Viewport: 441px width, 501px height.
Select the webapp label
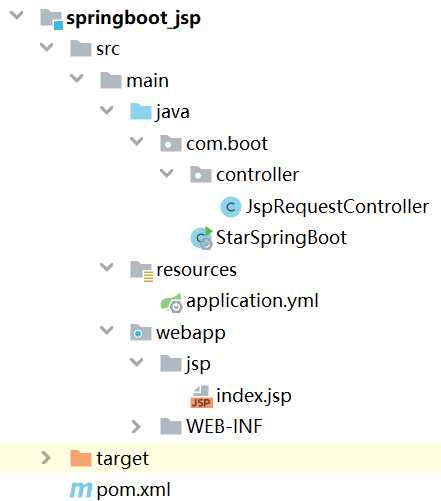click(x=191, y=333)
